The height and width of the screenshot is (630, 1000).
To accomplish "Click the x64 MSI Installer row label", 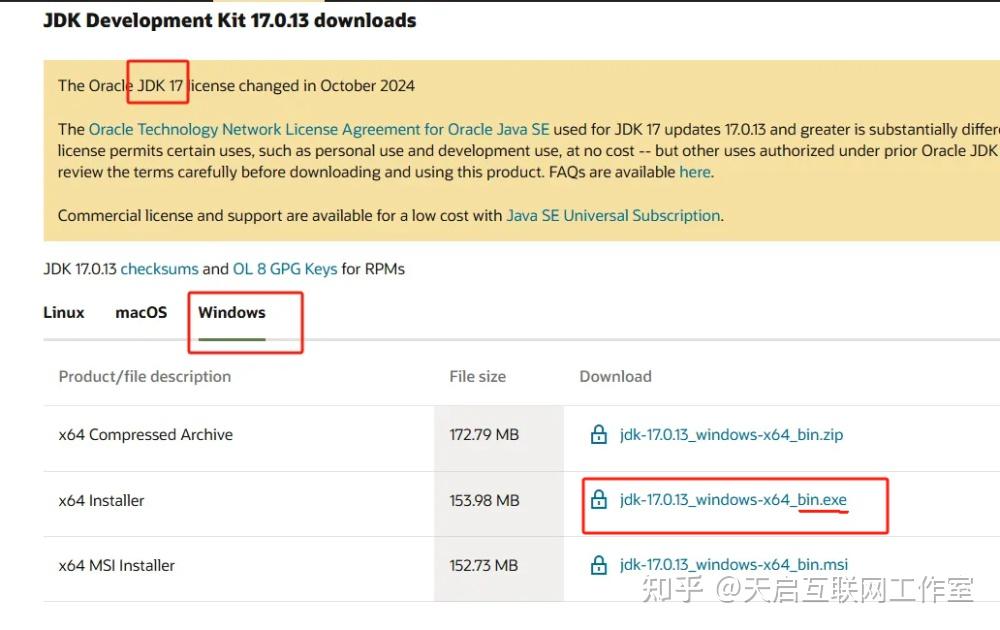I will coord(117,565).
